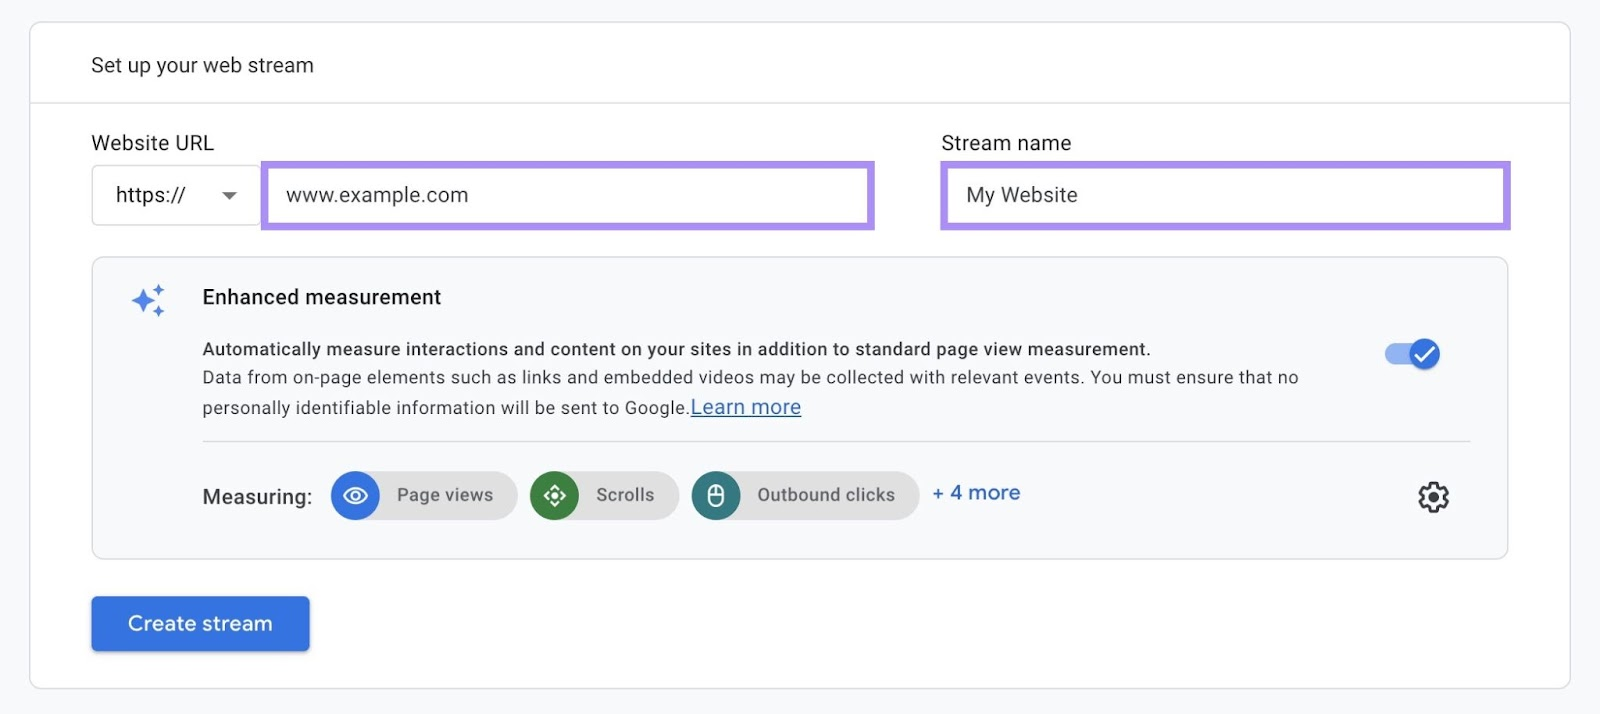Click the Page views eye icon

coord(355,496)
